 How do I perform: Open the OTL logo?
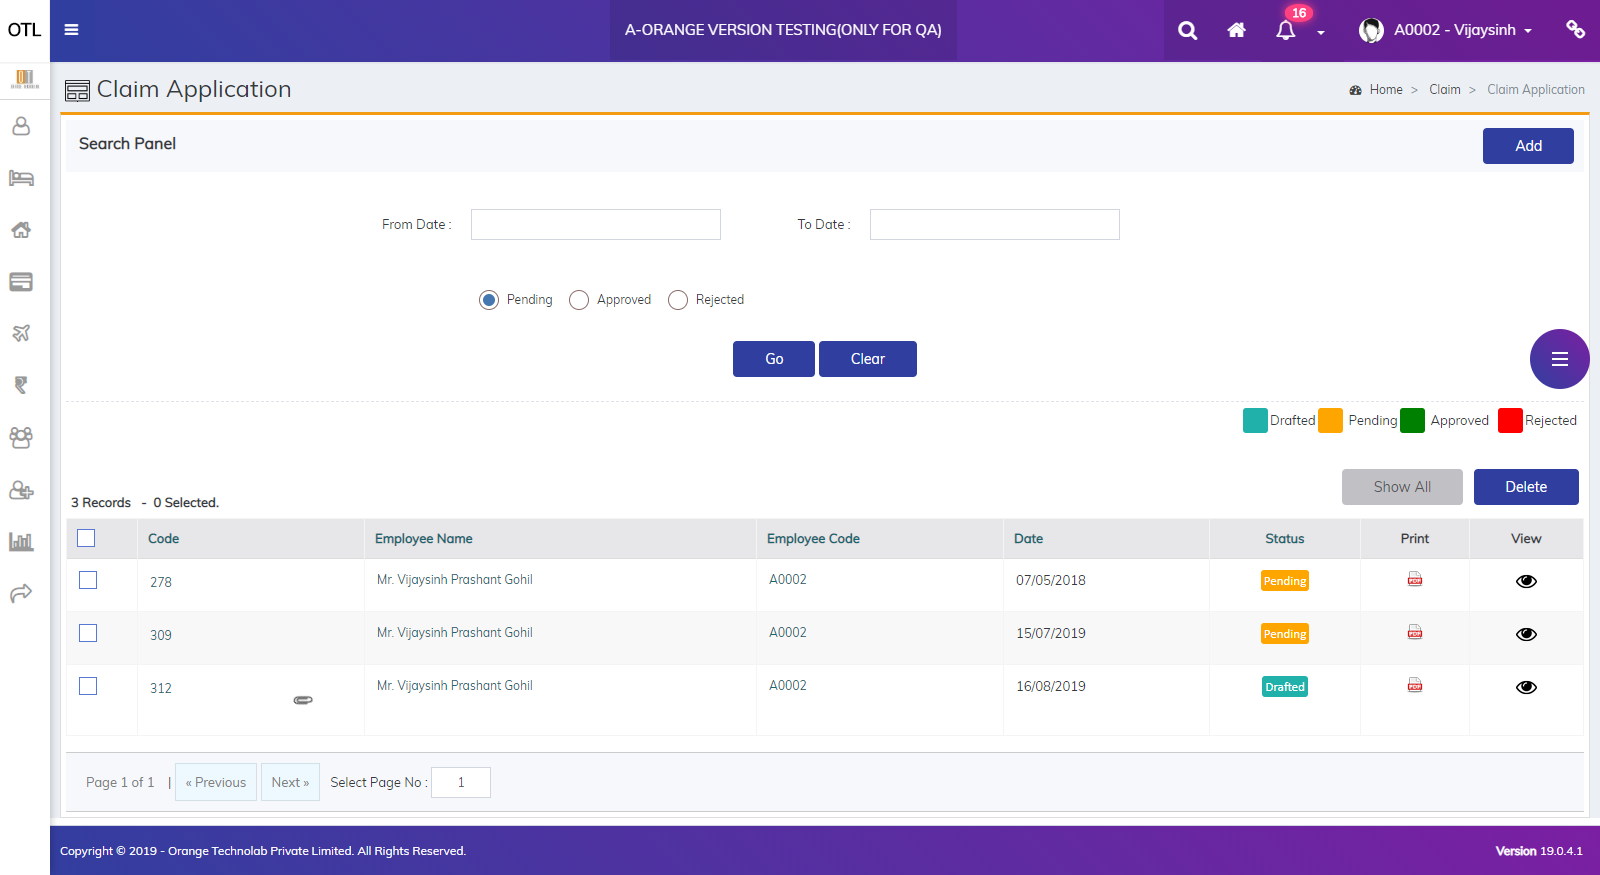[x=24, y=30]
